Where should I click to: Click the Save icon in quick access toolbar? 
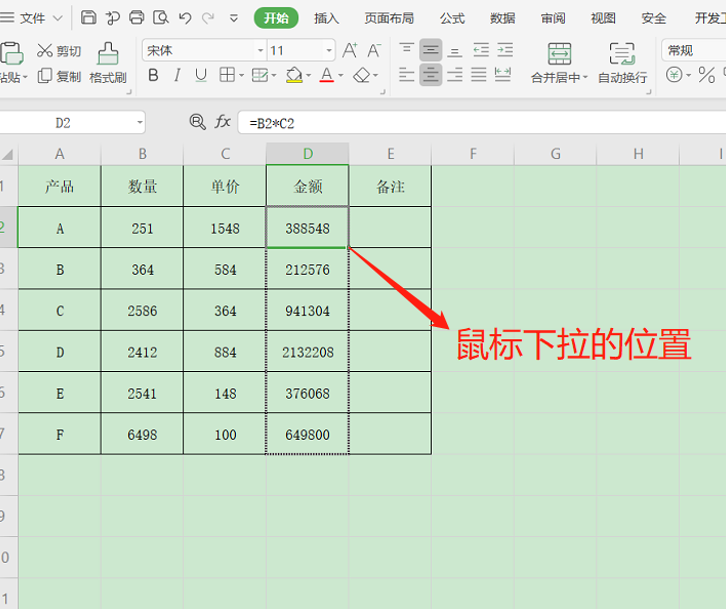[x=88, y=18]
